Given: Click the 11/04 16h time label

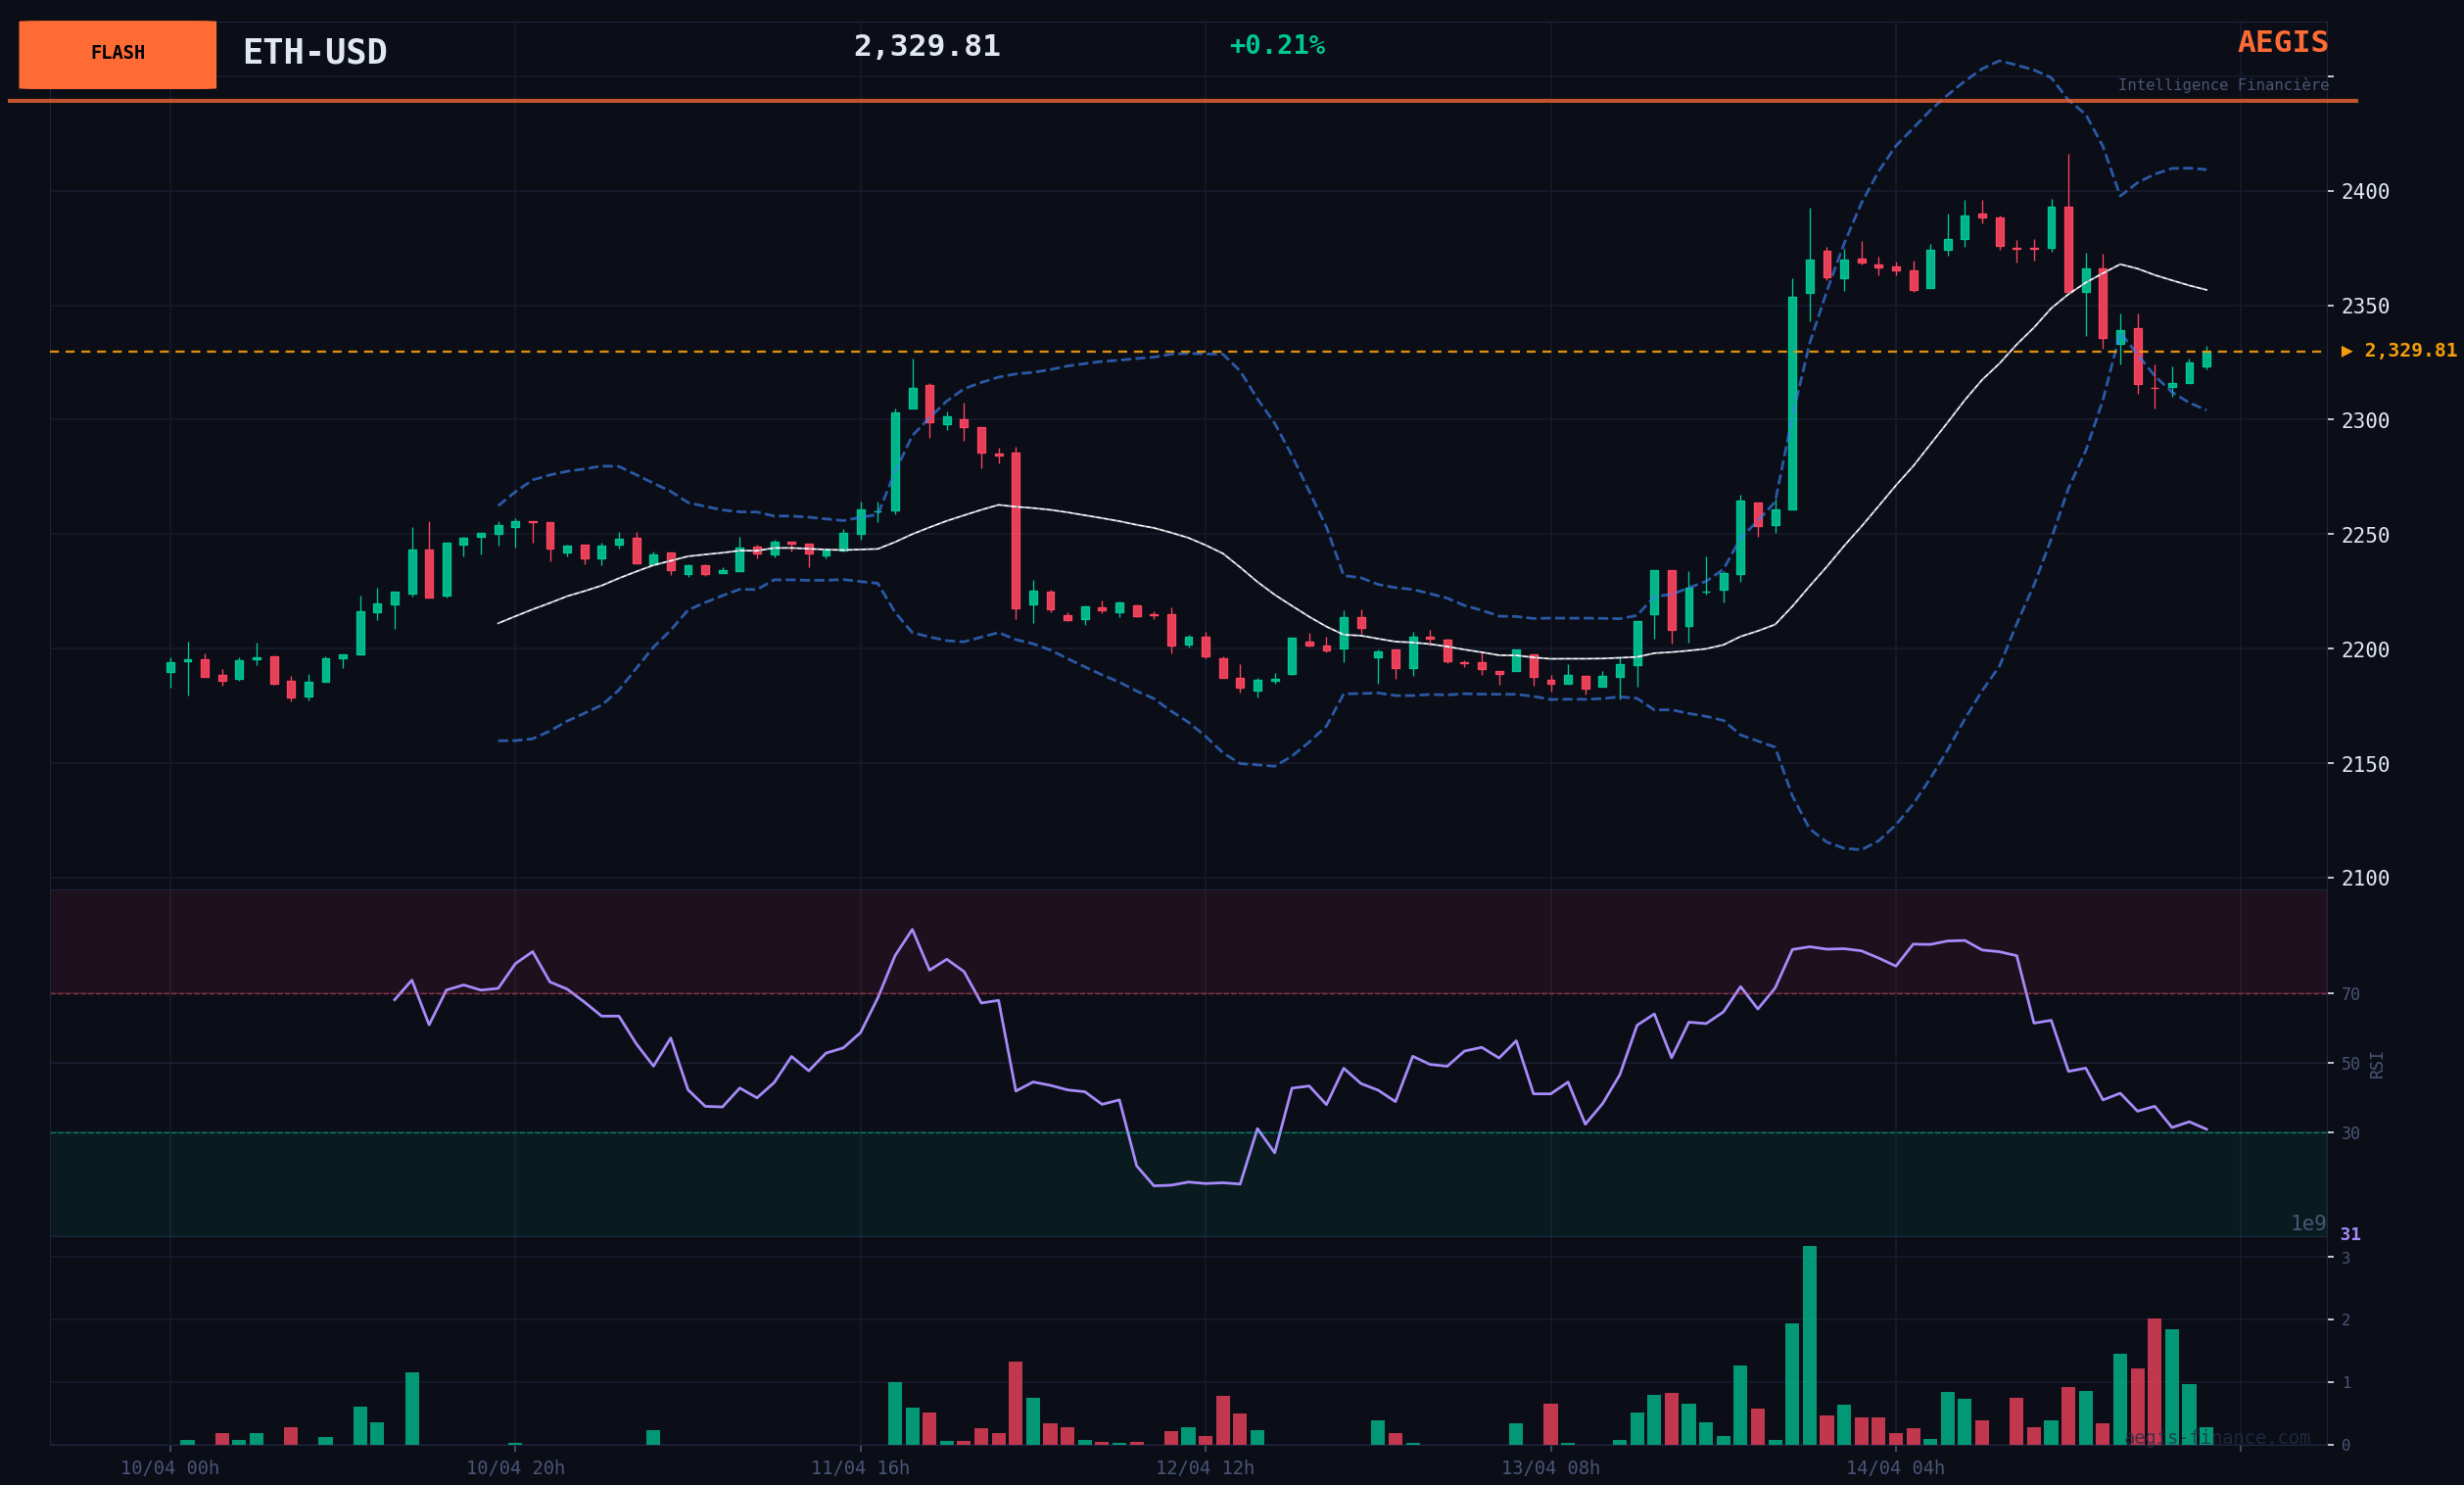Looking at the screenshot, I should [860, 1468].
